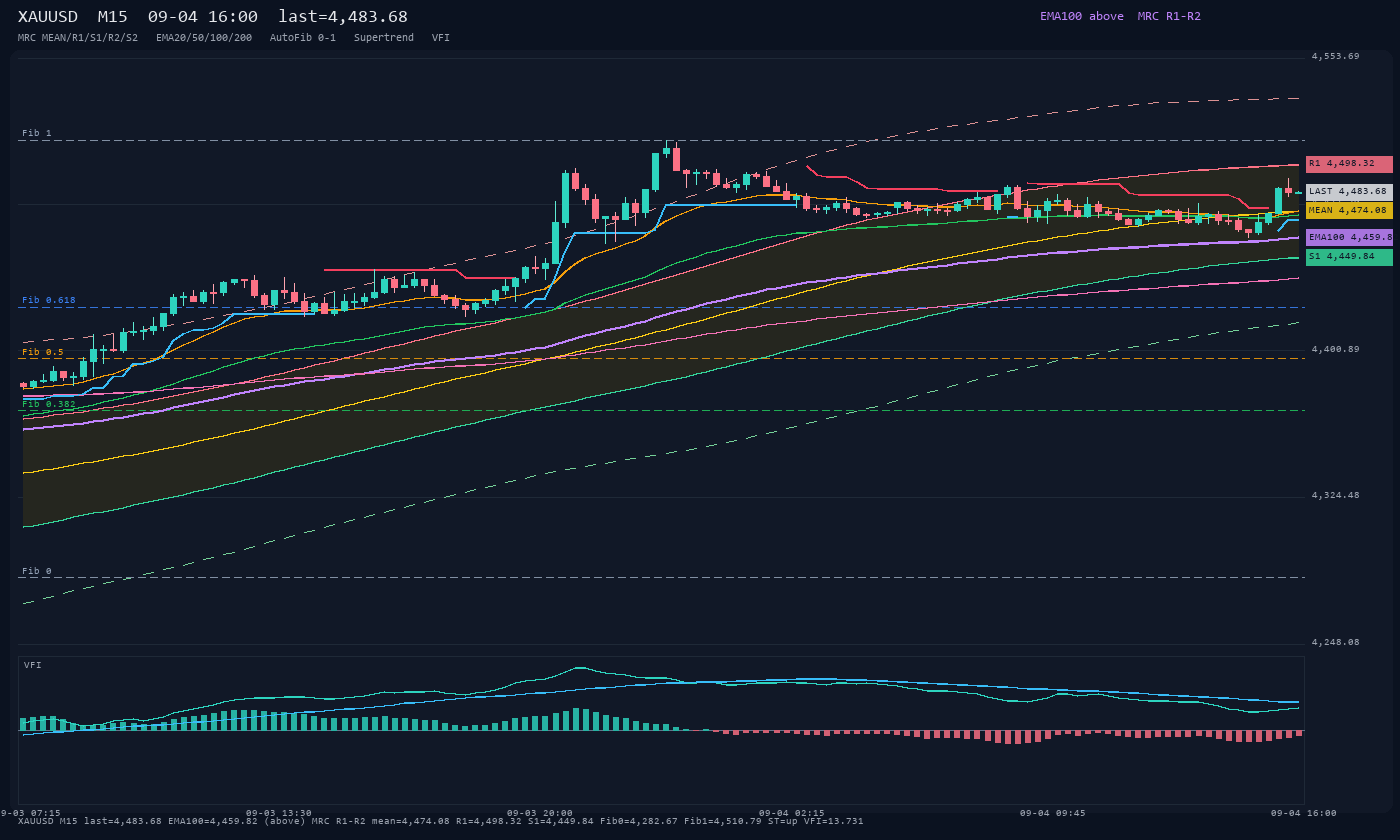This screenshot has height=840, width=1400.
Task: Click the last=4,483.68 value in the title
Action: tap(343, 17)
